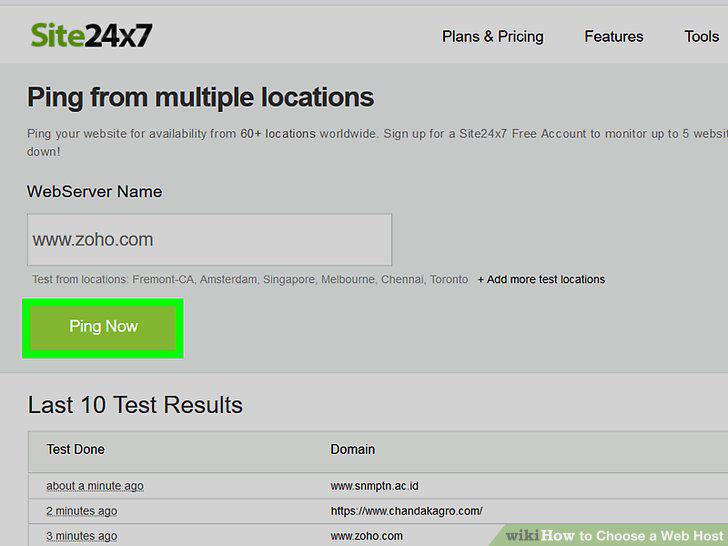This screenshot has width=728, height=546.
Task: Open the Tools menu item
Action: [x=702, y=36]
